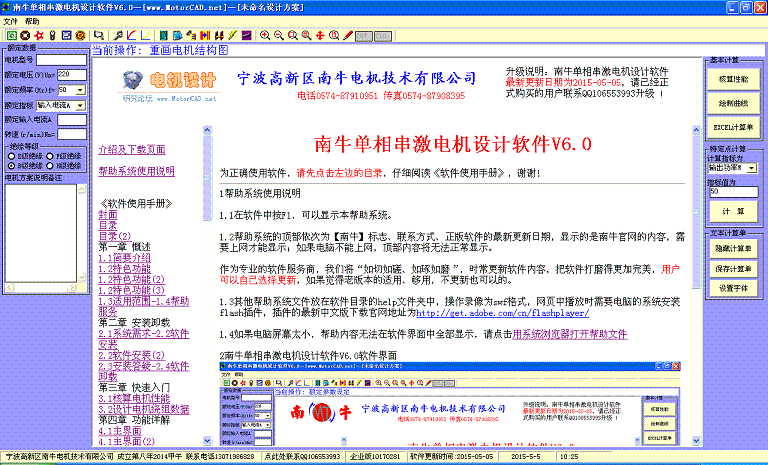The image size is (768, 465).
Task: Click the zoom in magnifier icon
Action: tap(265, 35)
